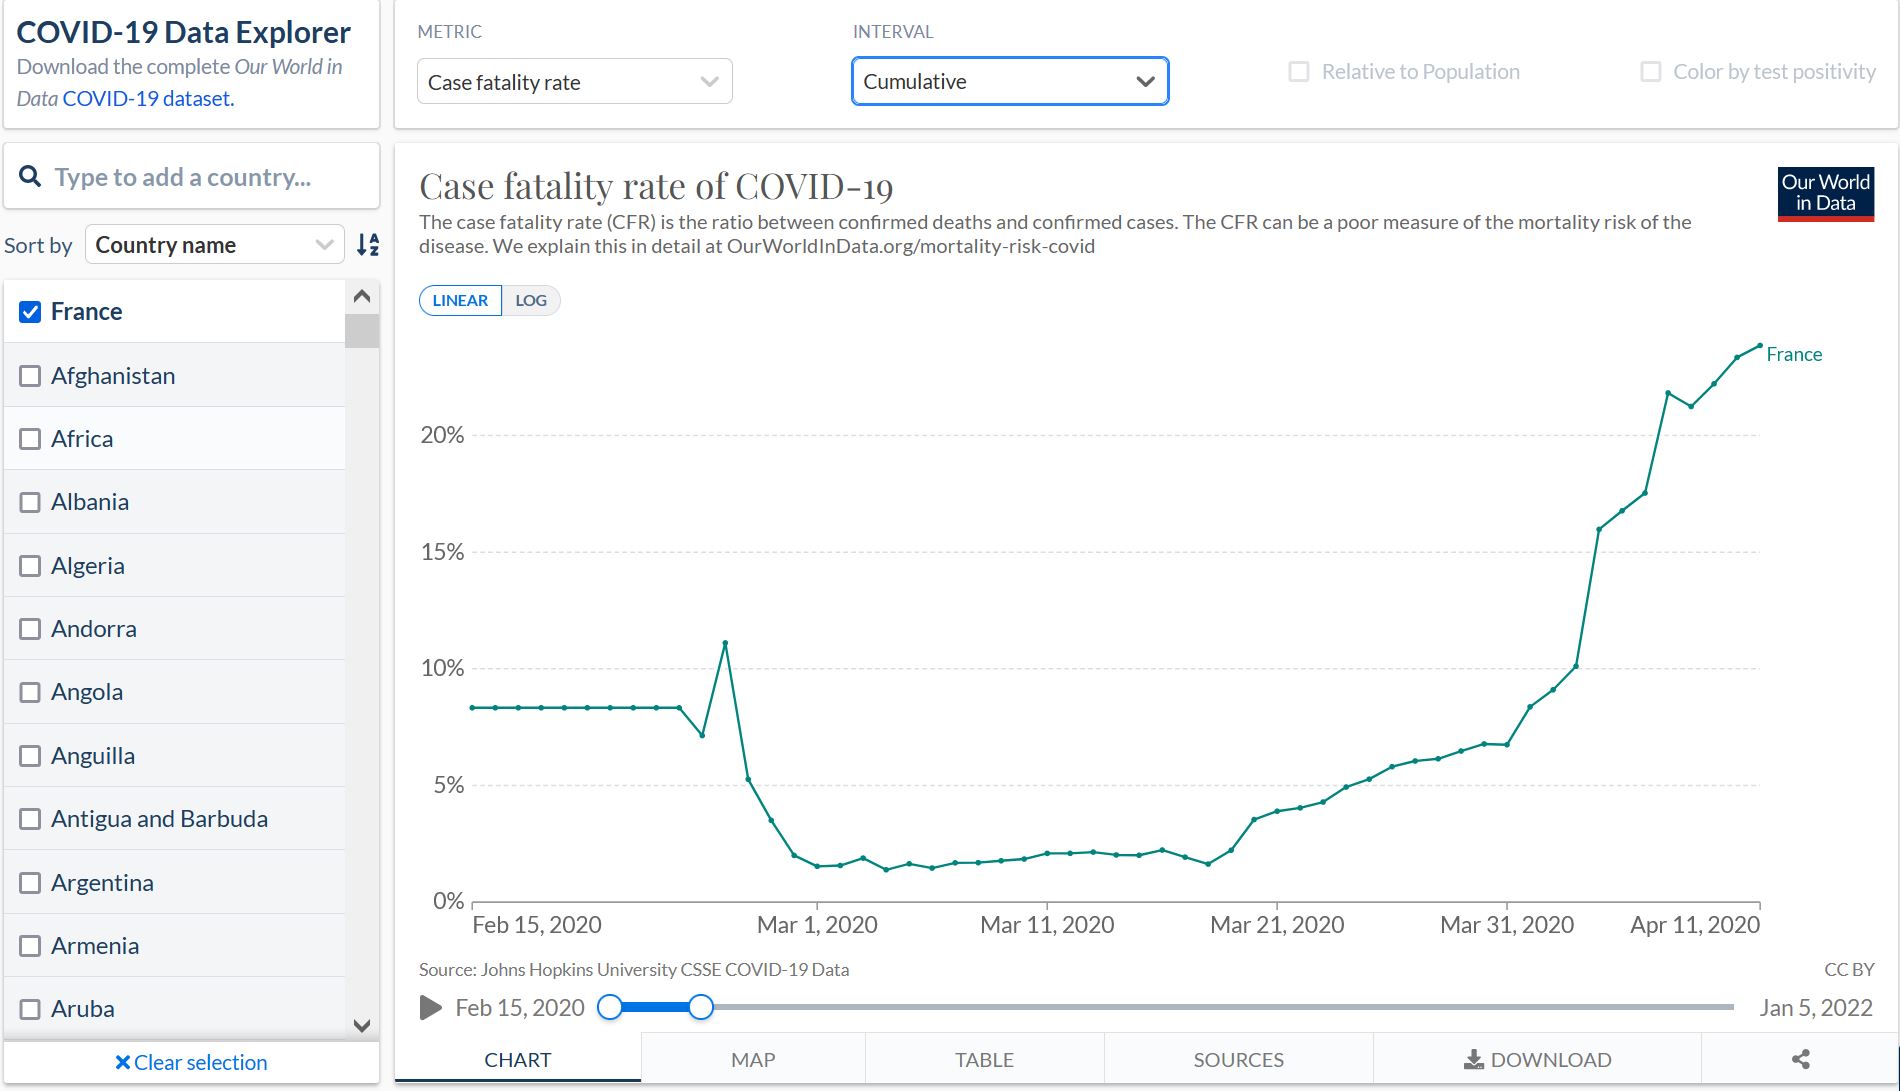Switch to the MAP tab
The height and width of the screenshot is (1091, 1900).
[753, 1059]
